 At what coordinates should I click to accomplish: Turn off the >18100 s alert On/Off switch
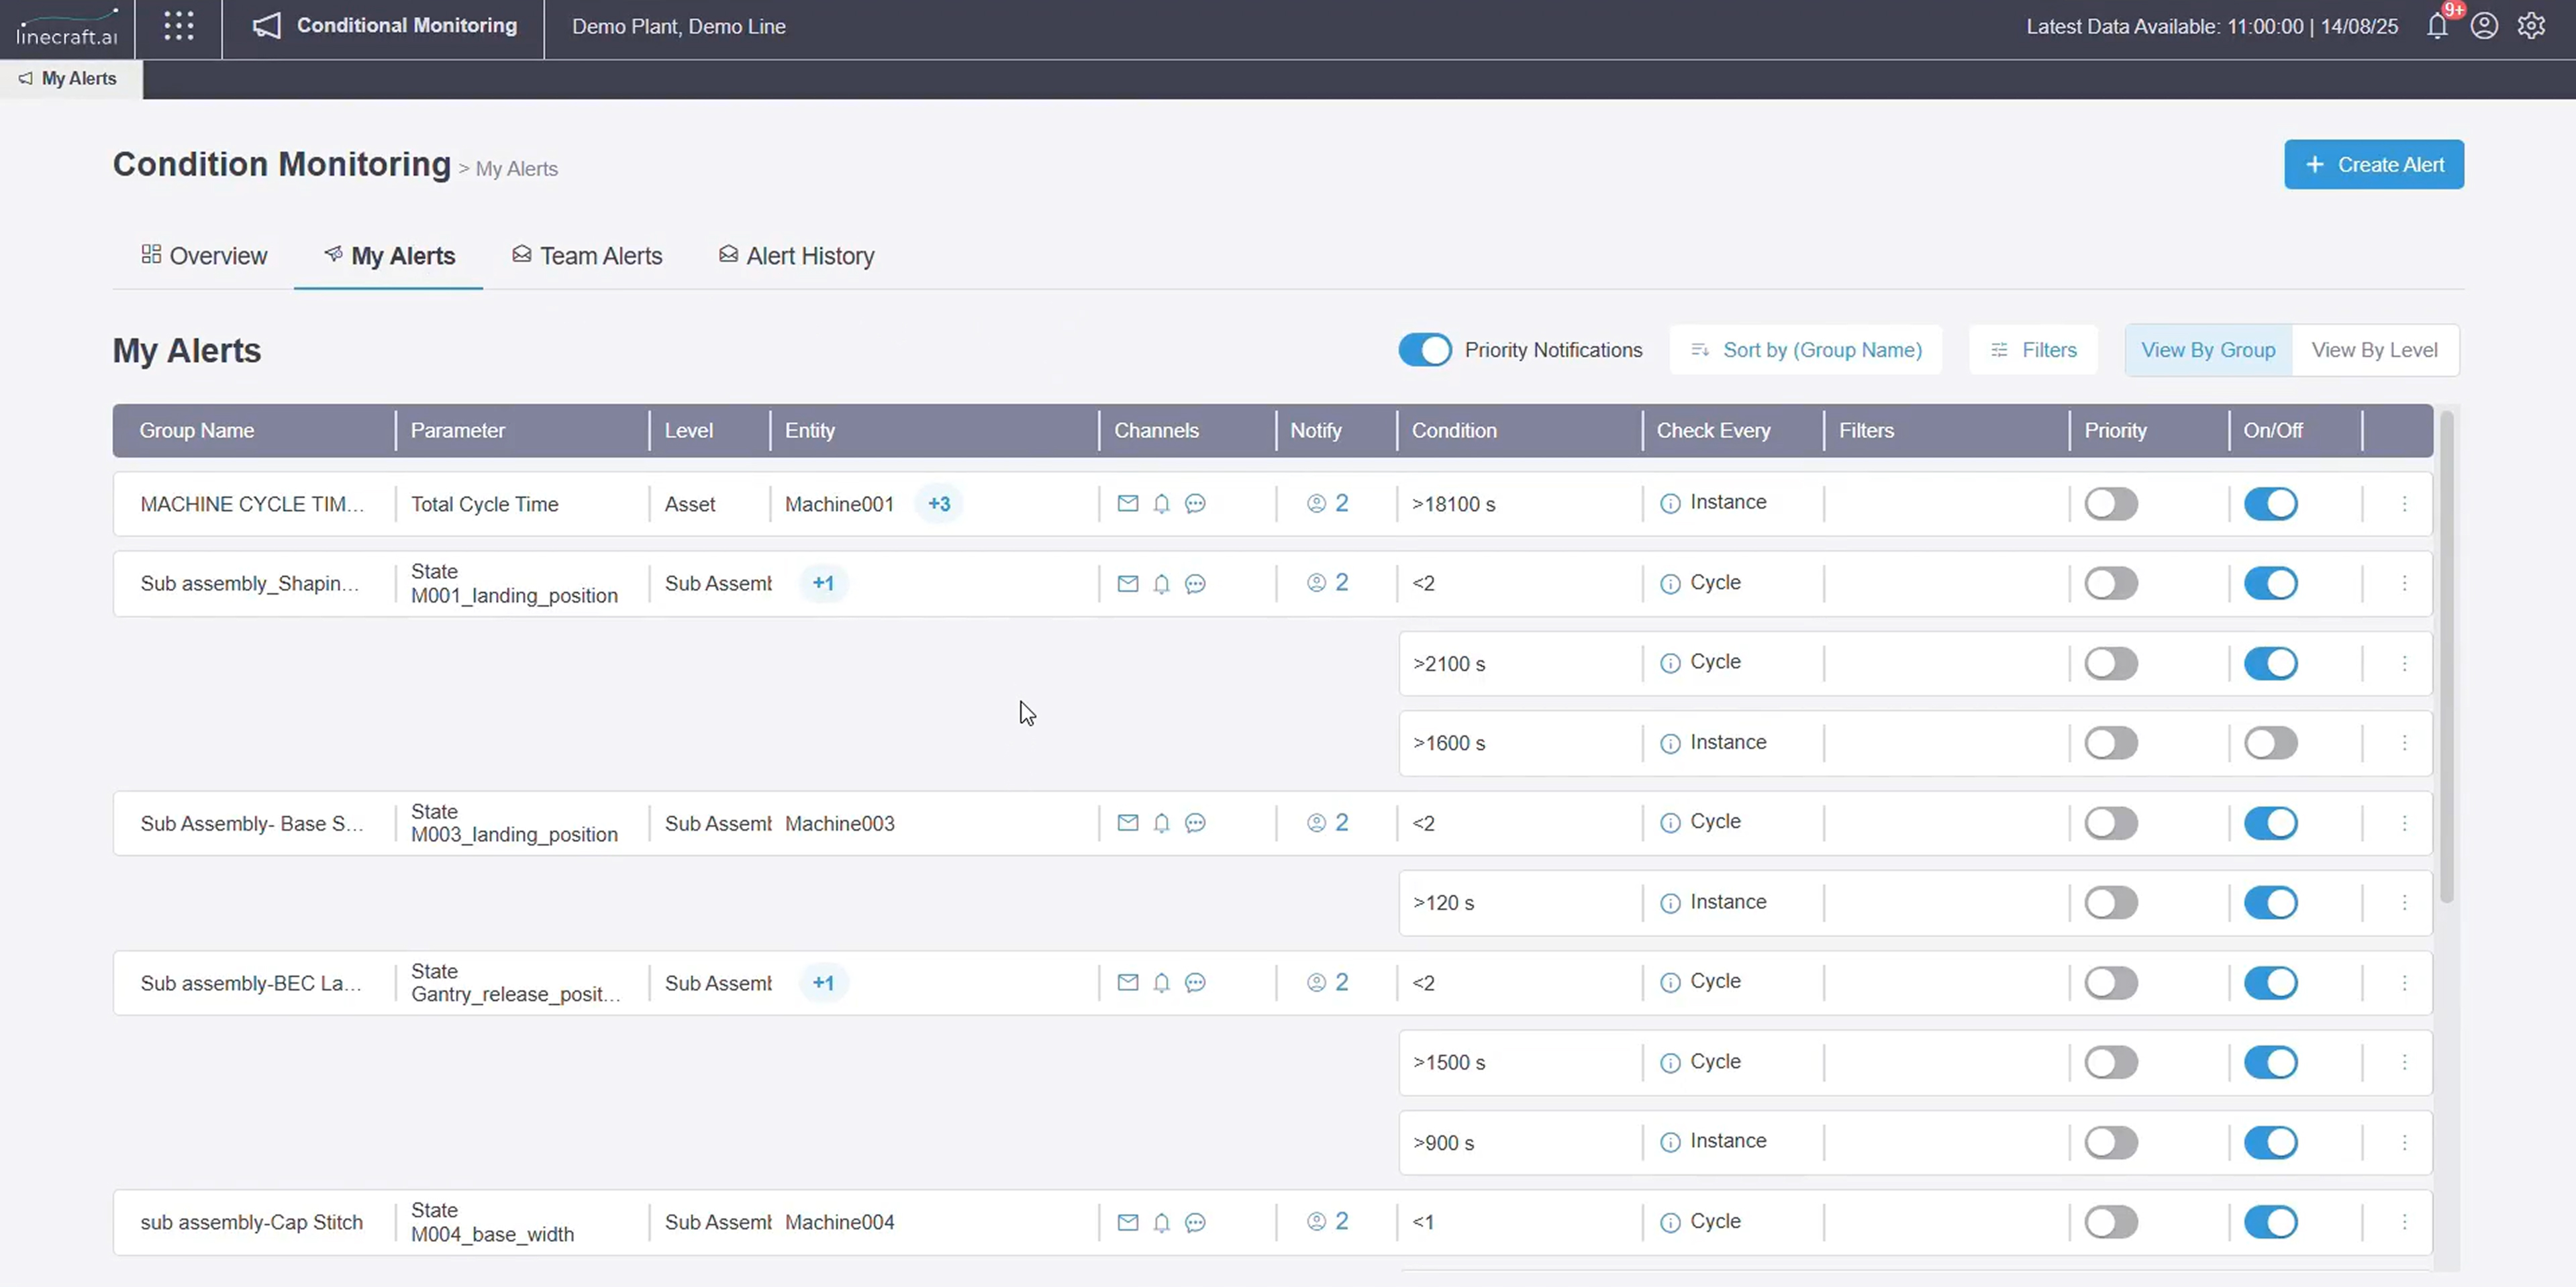click(2270, 503)
